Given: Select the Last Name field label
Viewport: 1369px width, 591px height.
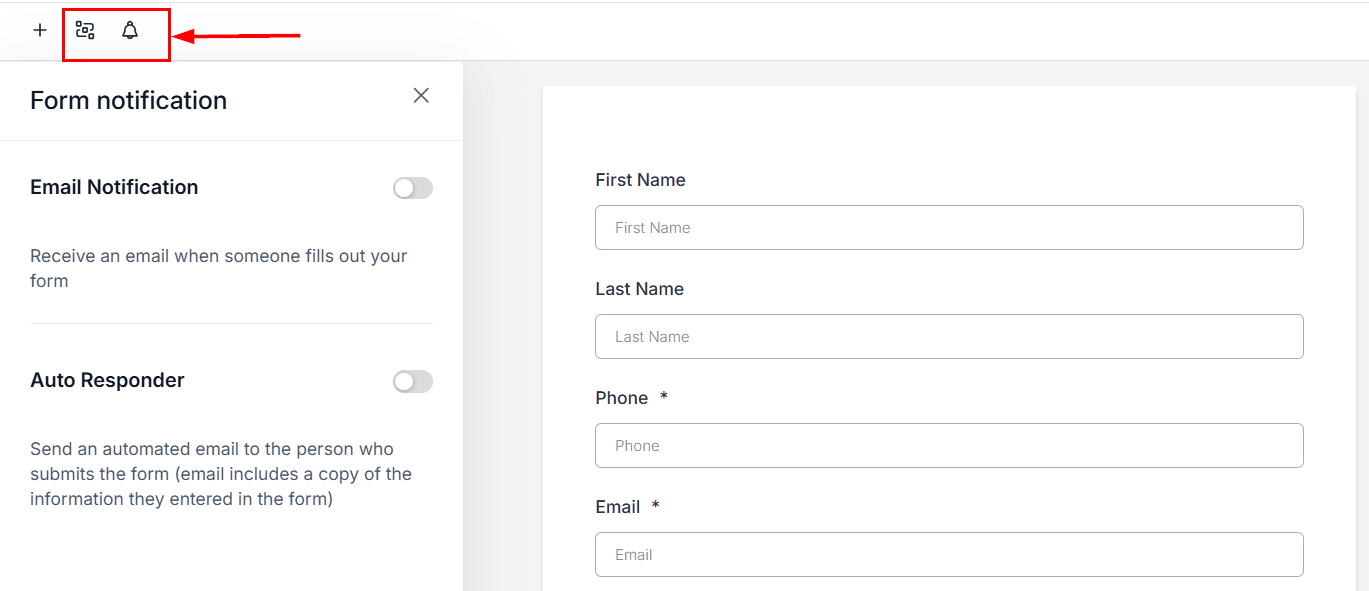Looking at the screenshot, I should pyautogui.click(x=639, y=289).
